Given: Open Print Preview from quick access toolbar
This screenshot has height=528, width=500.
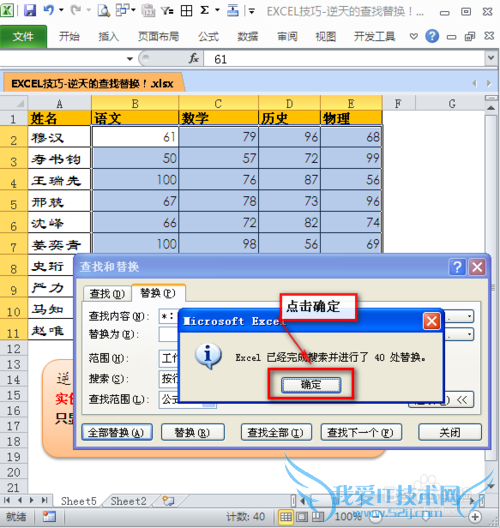Looking at the screenshot, I should (x=104, y=11).
